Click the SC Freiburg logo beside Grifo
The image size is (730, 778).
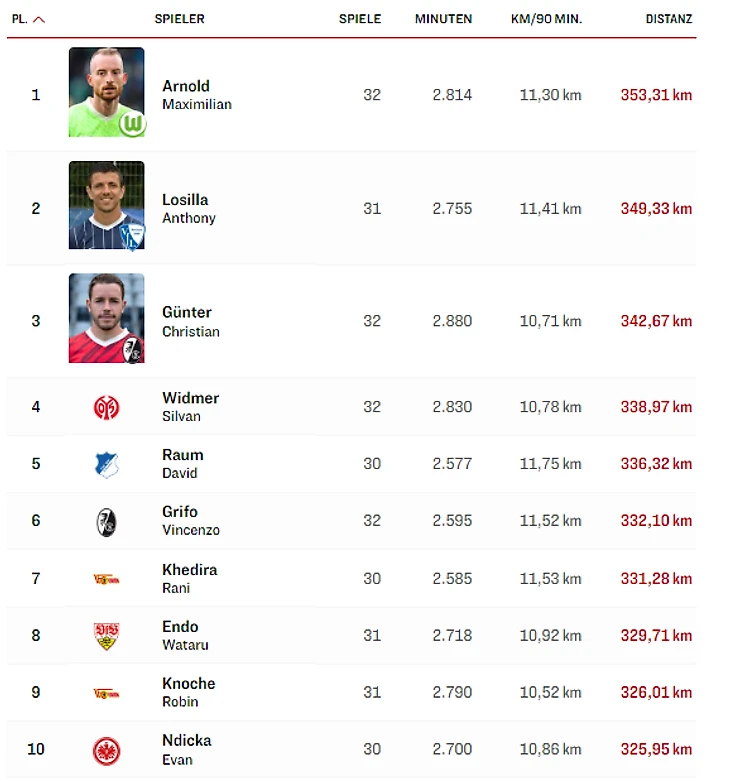pos(106,521)
